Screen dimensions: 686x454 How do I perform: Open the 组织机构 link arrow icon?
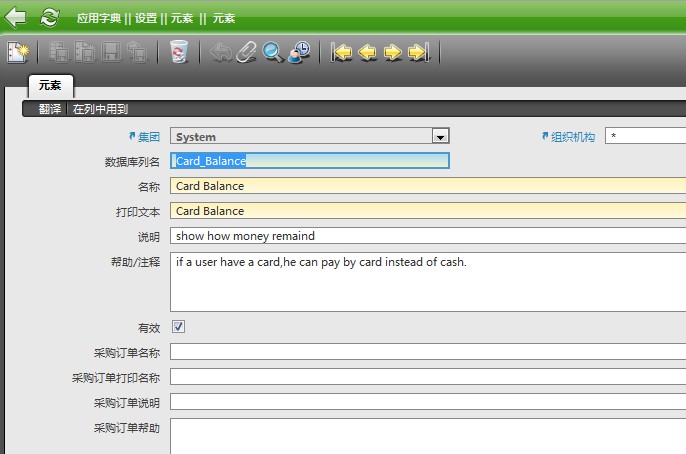click(545, 136)
